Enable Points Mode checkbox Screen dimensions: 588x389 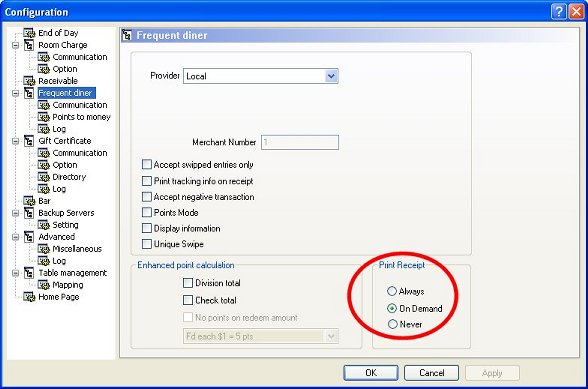click(x=147, y=212)
